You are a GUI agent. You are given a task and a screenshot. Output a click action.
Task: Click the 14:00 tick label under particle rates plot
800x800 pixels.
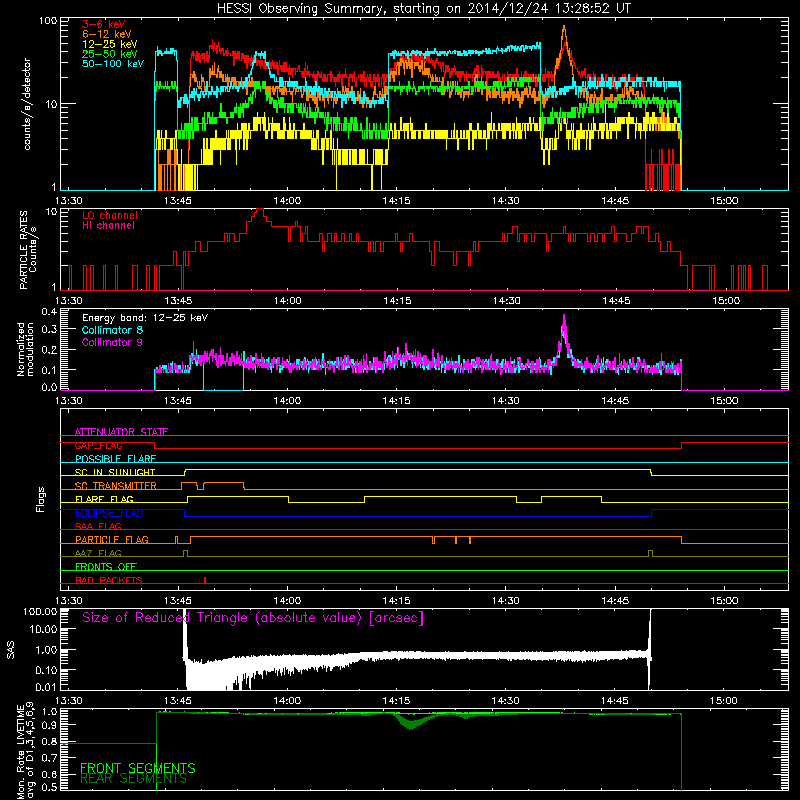[287, 301]
